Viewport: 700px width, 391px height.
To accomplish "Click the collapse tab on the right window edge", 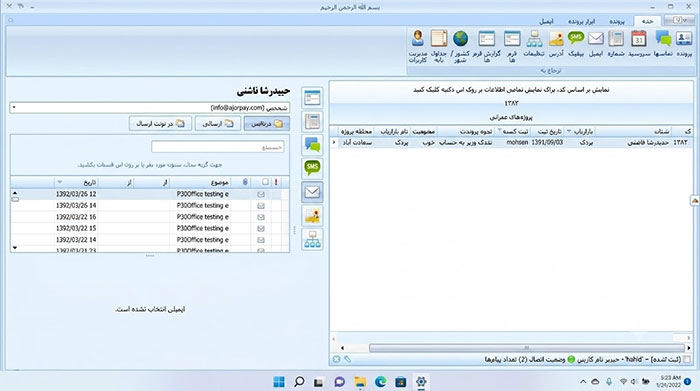I will [x=695, y=201].
